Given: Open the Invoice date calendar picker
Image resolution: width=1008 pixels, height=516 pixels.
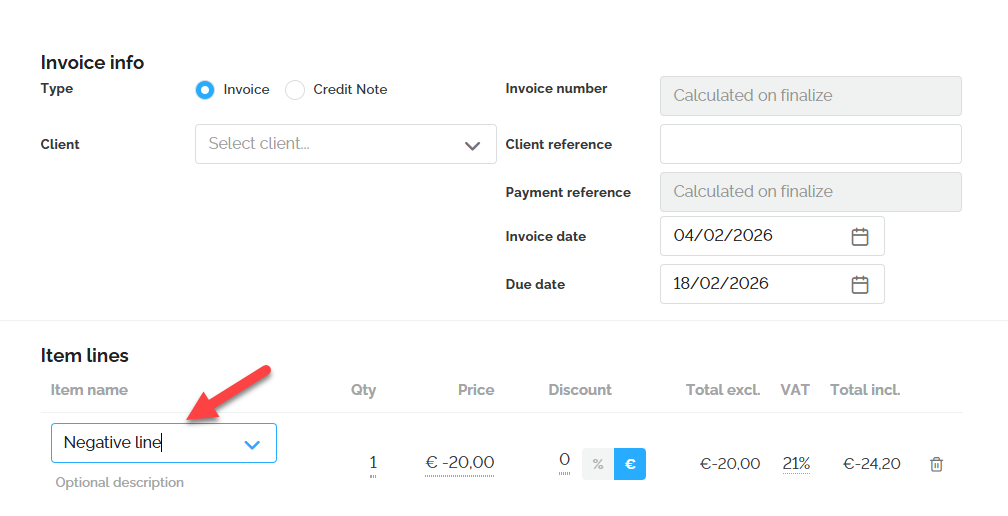Looking at the screenshot, I should [860, 237].
